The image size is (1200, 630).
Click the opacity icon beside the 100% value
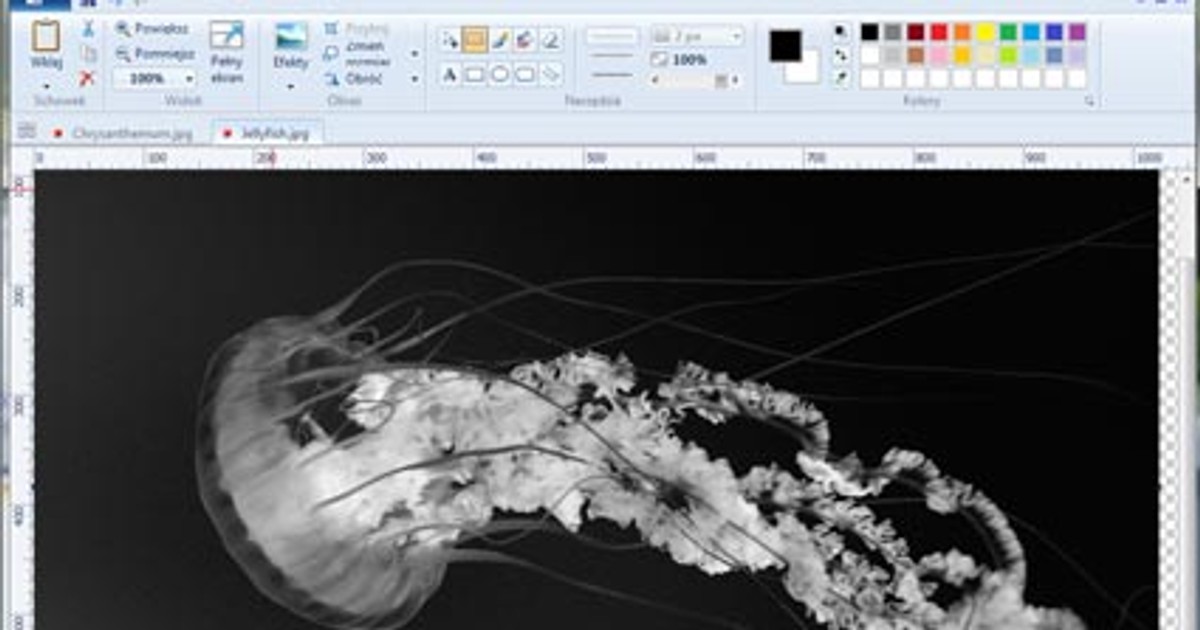click(x=659, y=60)
